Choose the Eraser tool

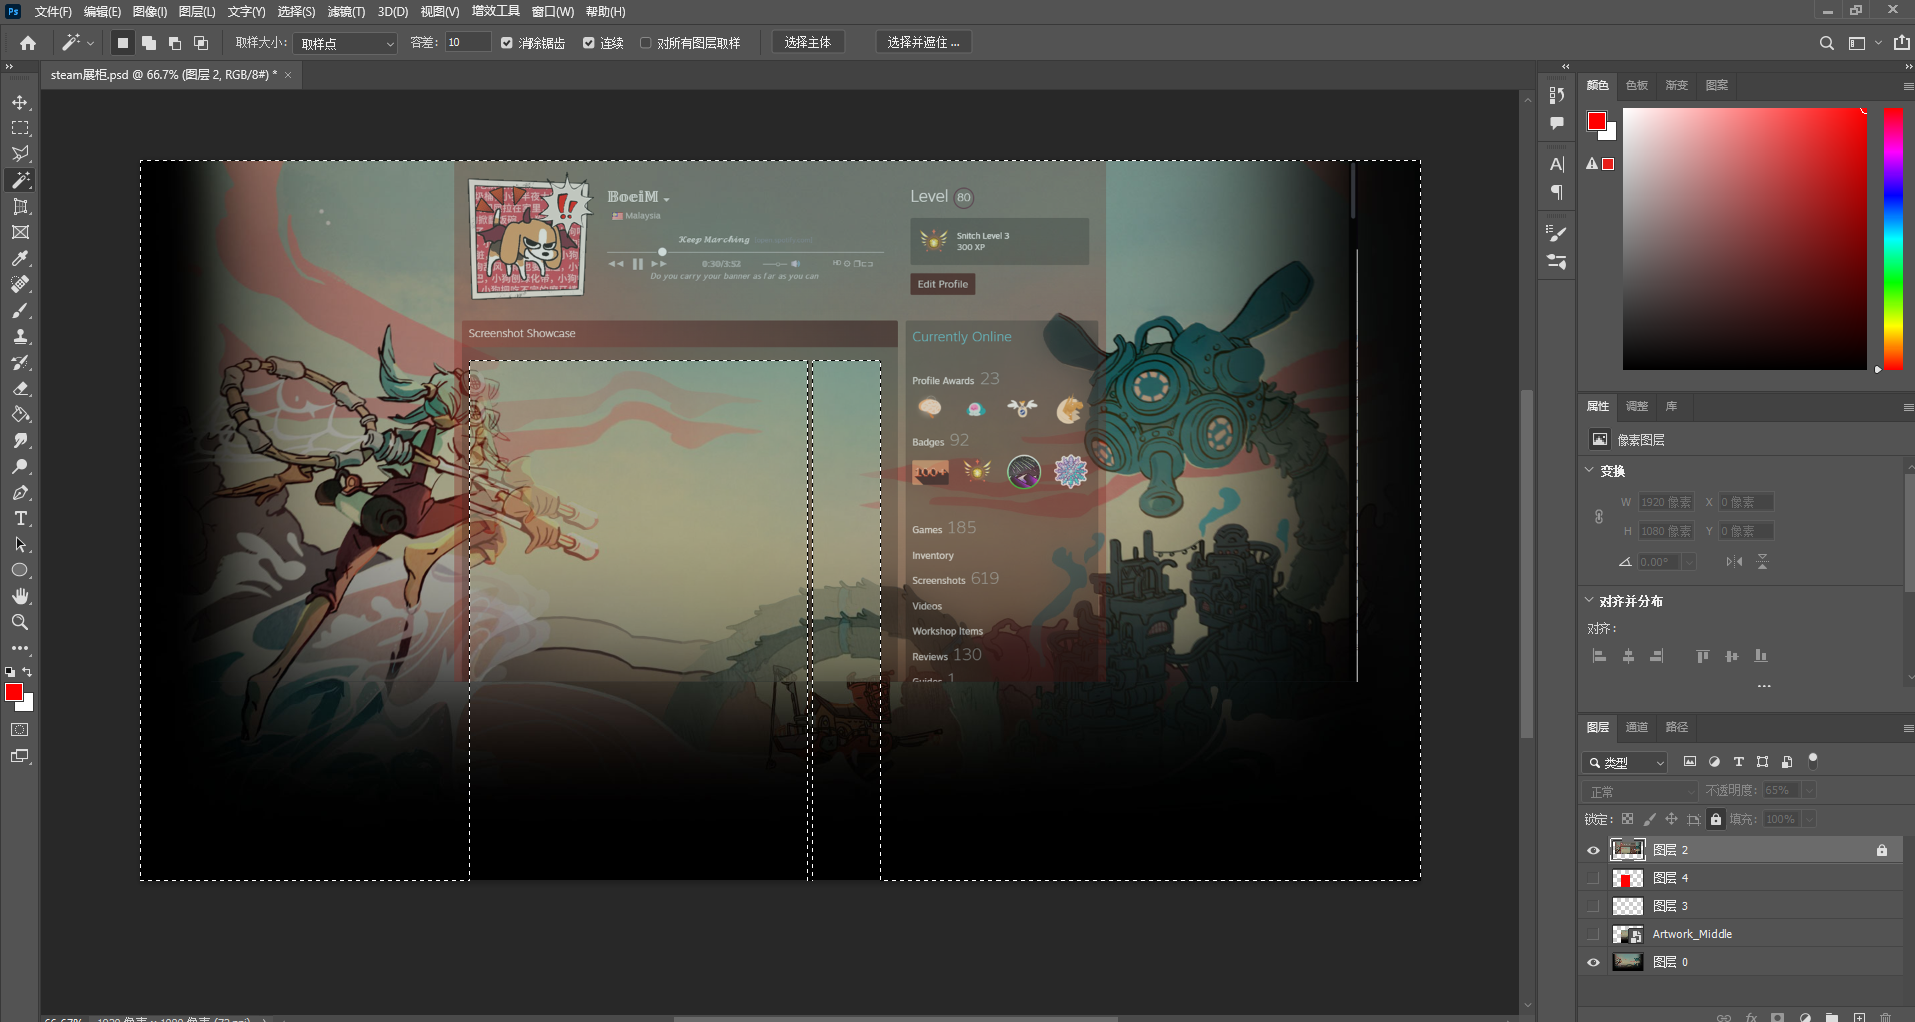point(20,389)
